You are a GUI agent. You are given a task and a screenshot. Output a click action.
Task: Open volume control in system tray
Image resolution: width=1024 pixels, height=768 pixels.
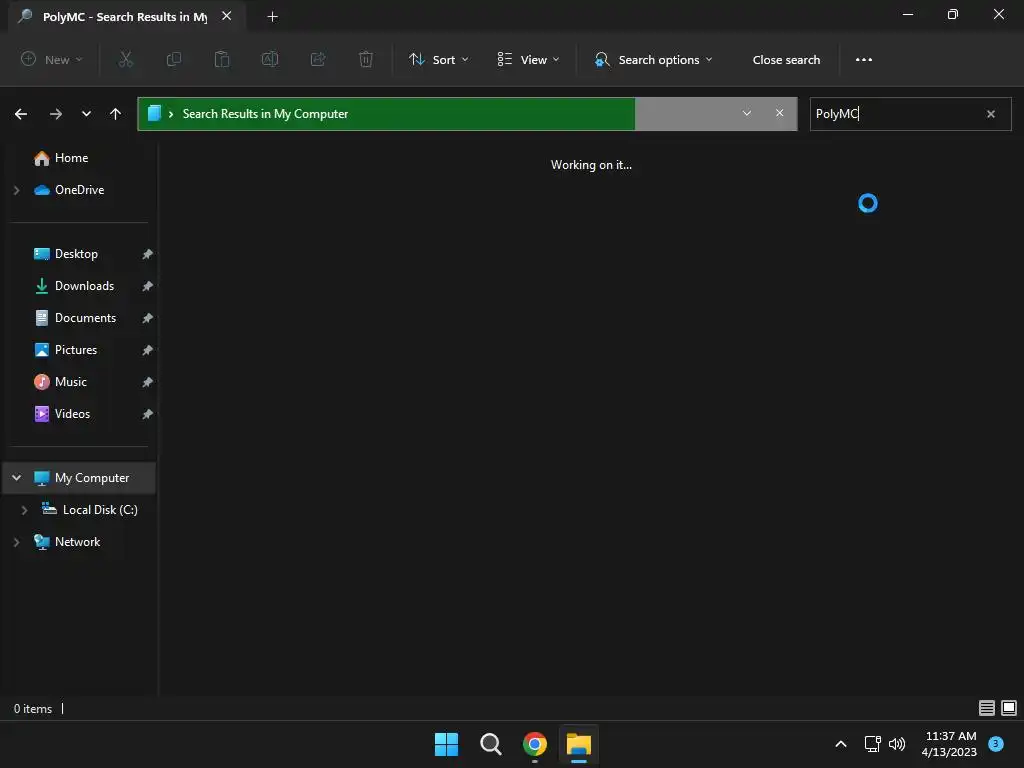pyautogui.click(x=897, y=744)
